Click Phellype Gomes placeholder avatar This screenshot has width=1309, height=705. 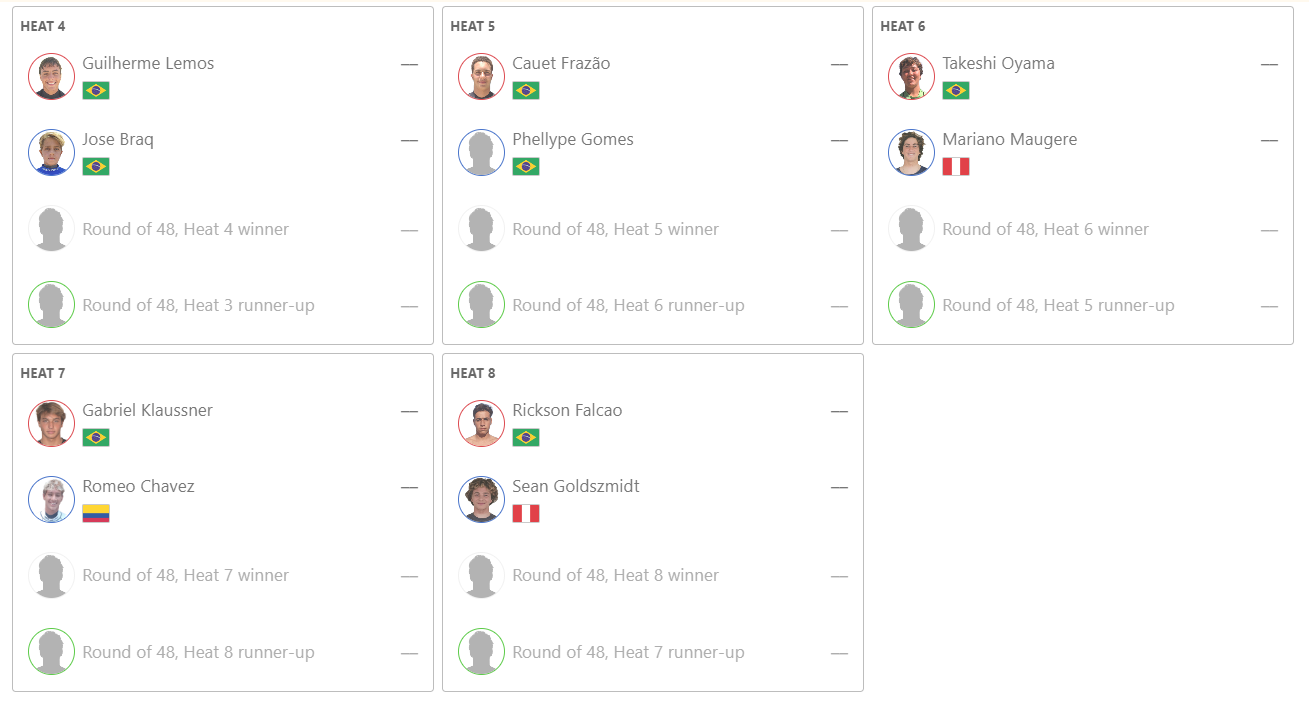482,152
